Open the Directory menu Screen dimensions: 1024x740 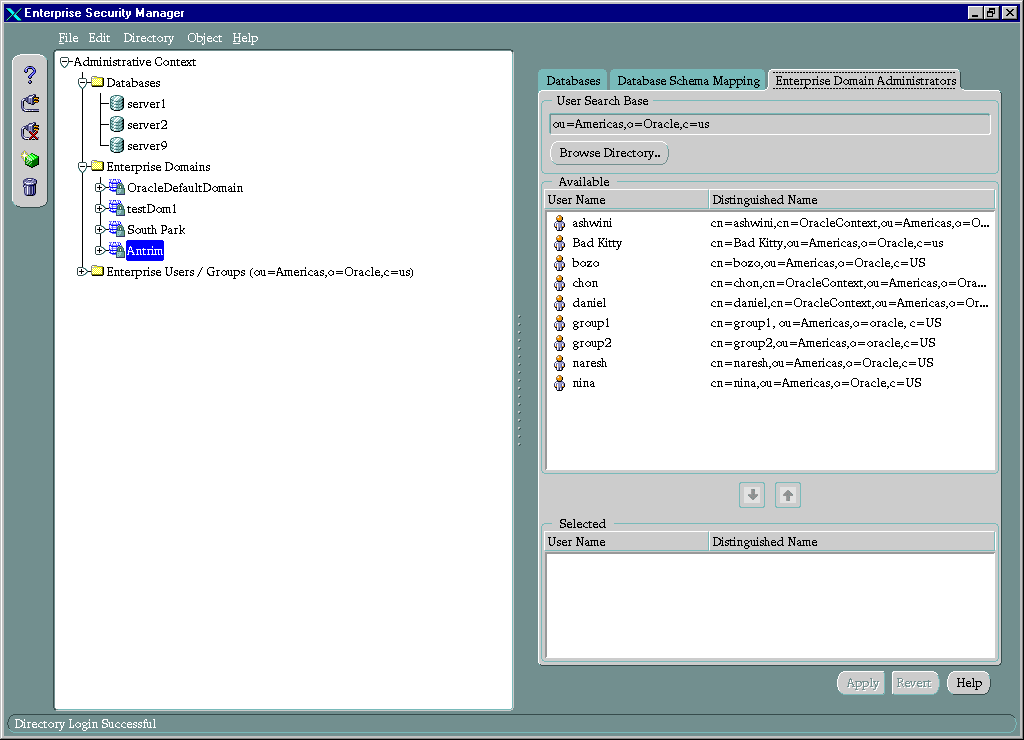click(148, 38)
